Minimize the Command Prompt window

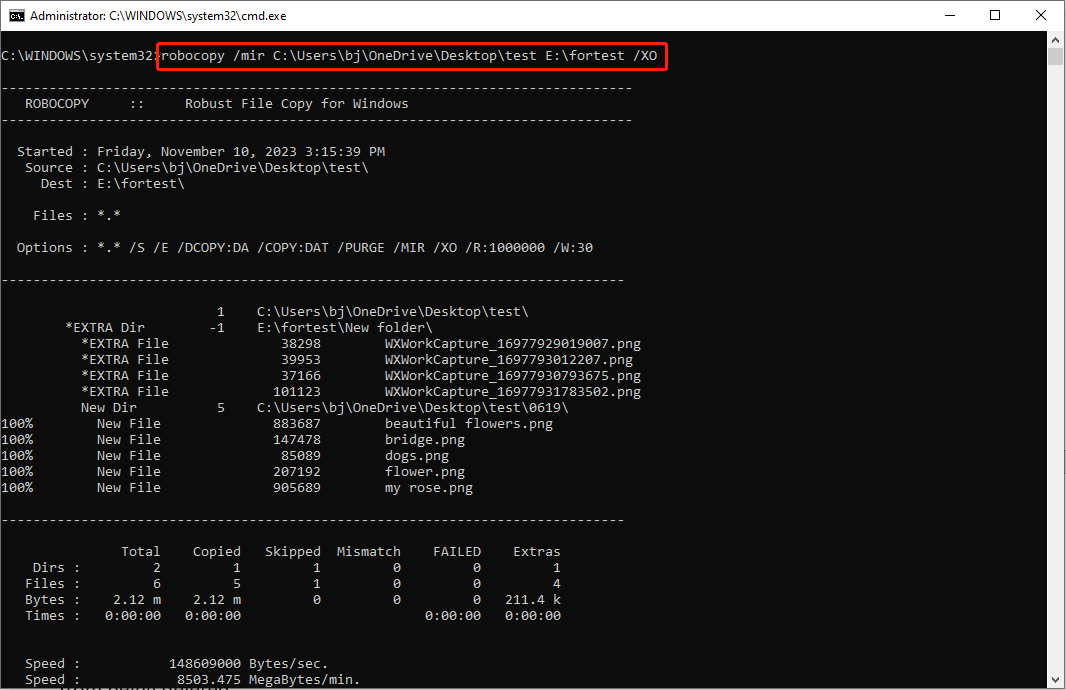[948, 16]
